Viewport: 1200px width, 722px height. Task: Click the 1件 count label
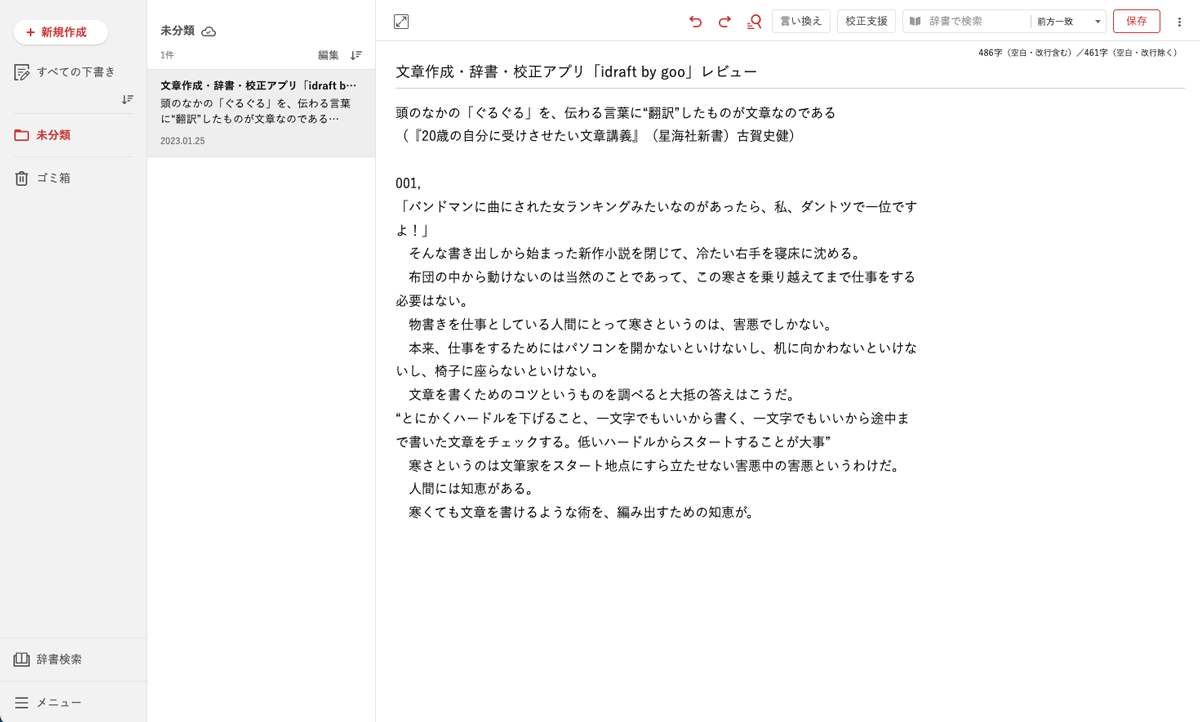(167, 55)
